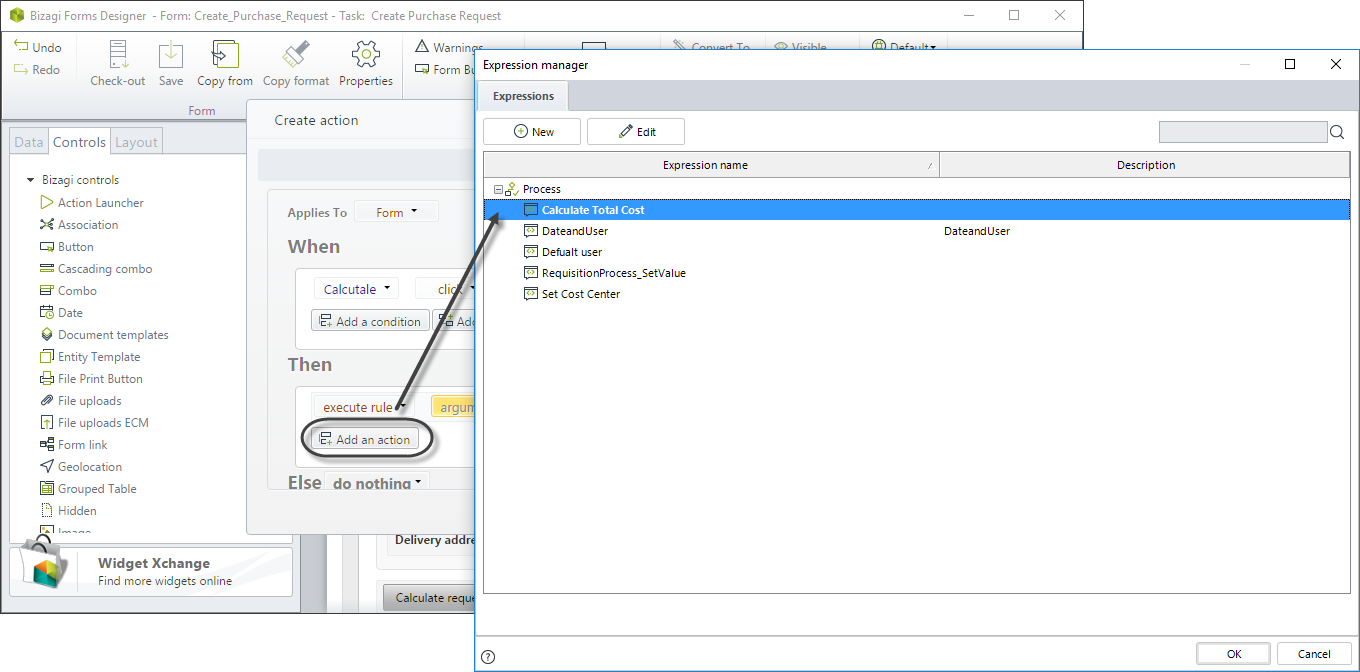
Task: Save the form with Save icon
Action: coord(171,55)
